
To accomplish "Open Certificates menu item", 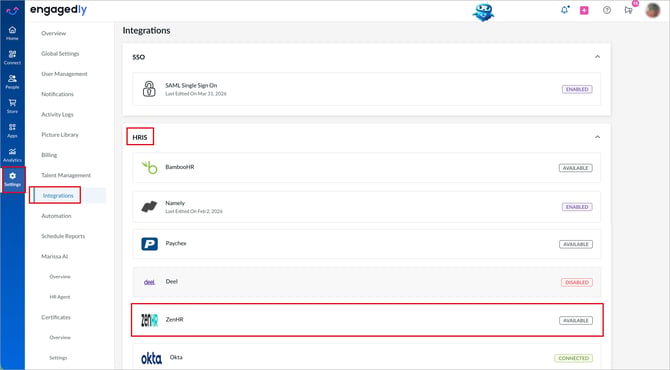I will click(x=56, y=317).
